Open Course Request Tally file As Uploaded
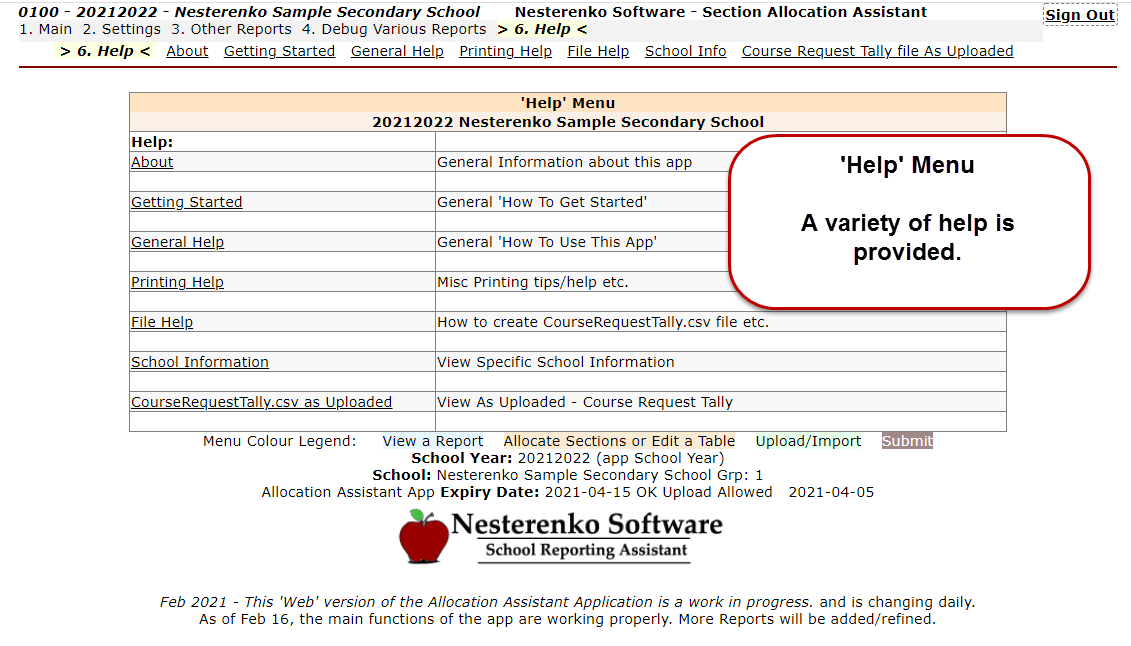Screen dimensions: 1131x646 [877, 51]
